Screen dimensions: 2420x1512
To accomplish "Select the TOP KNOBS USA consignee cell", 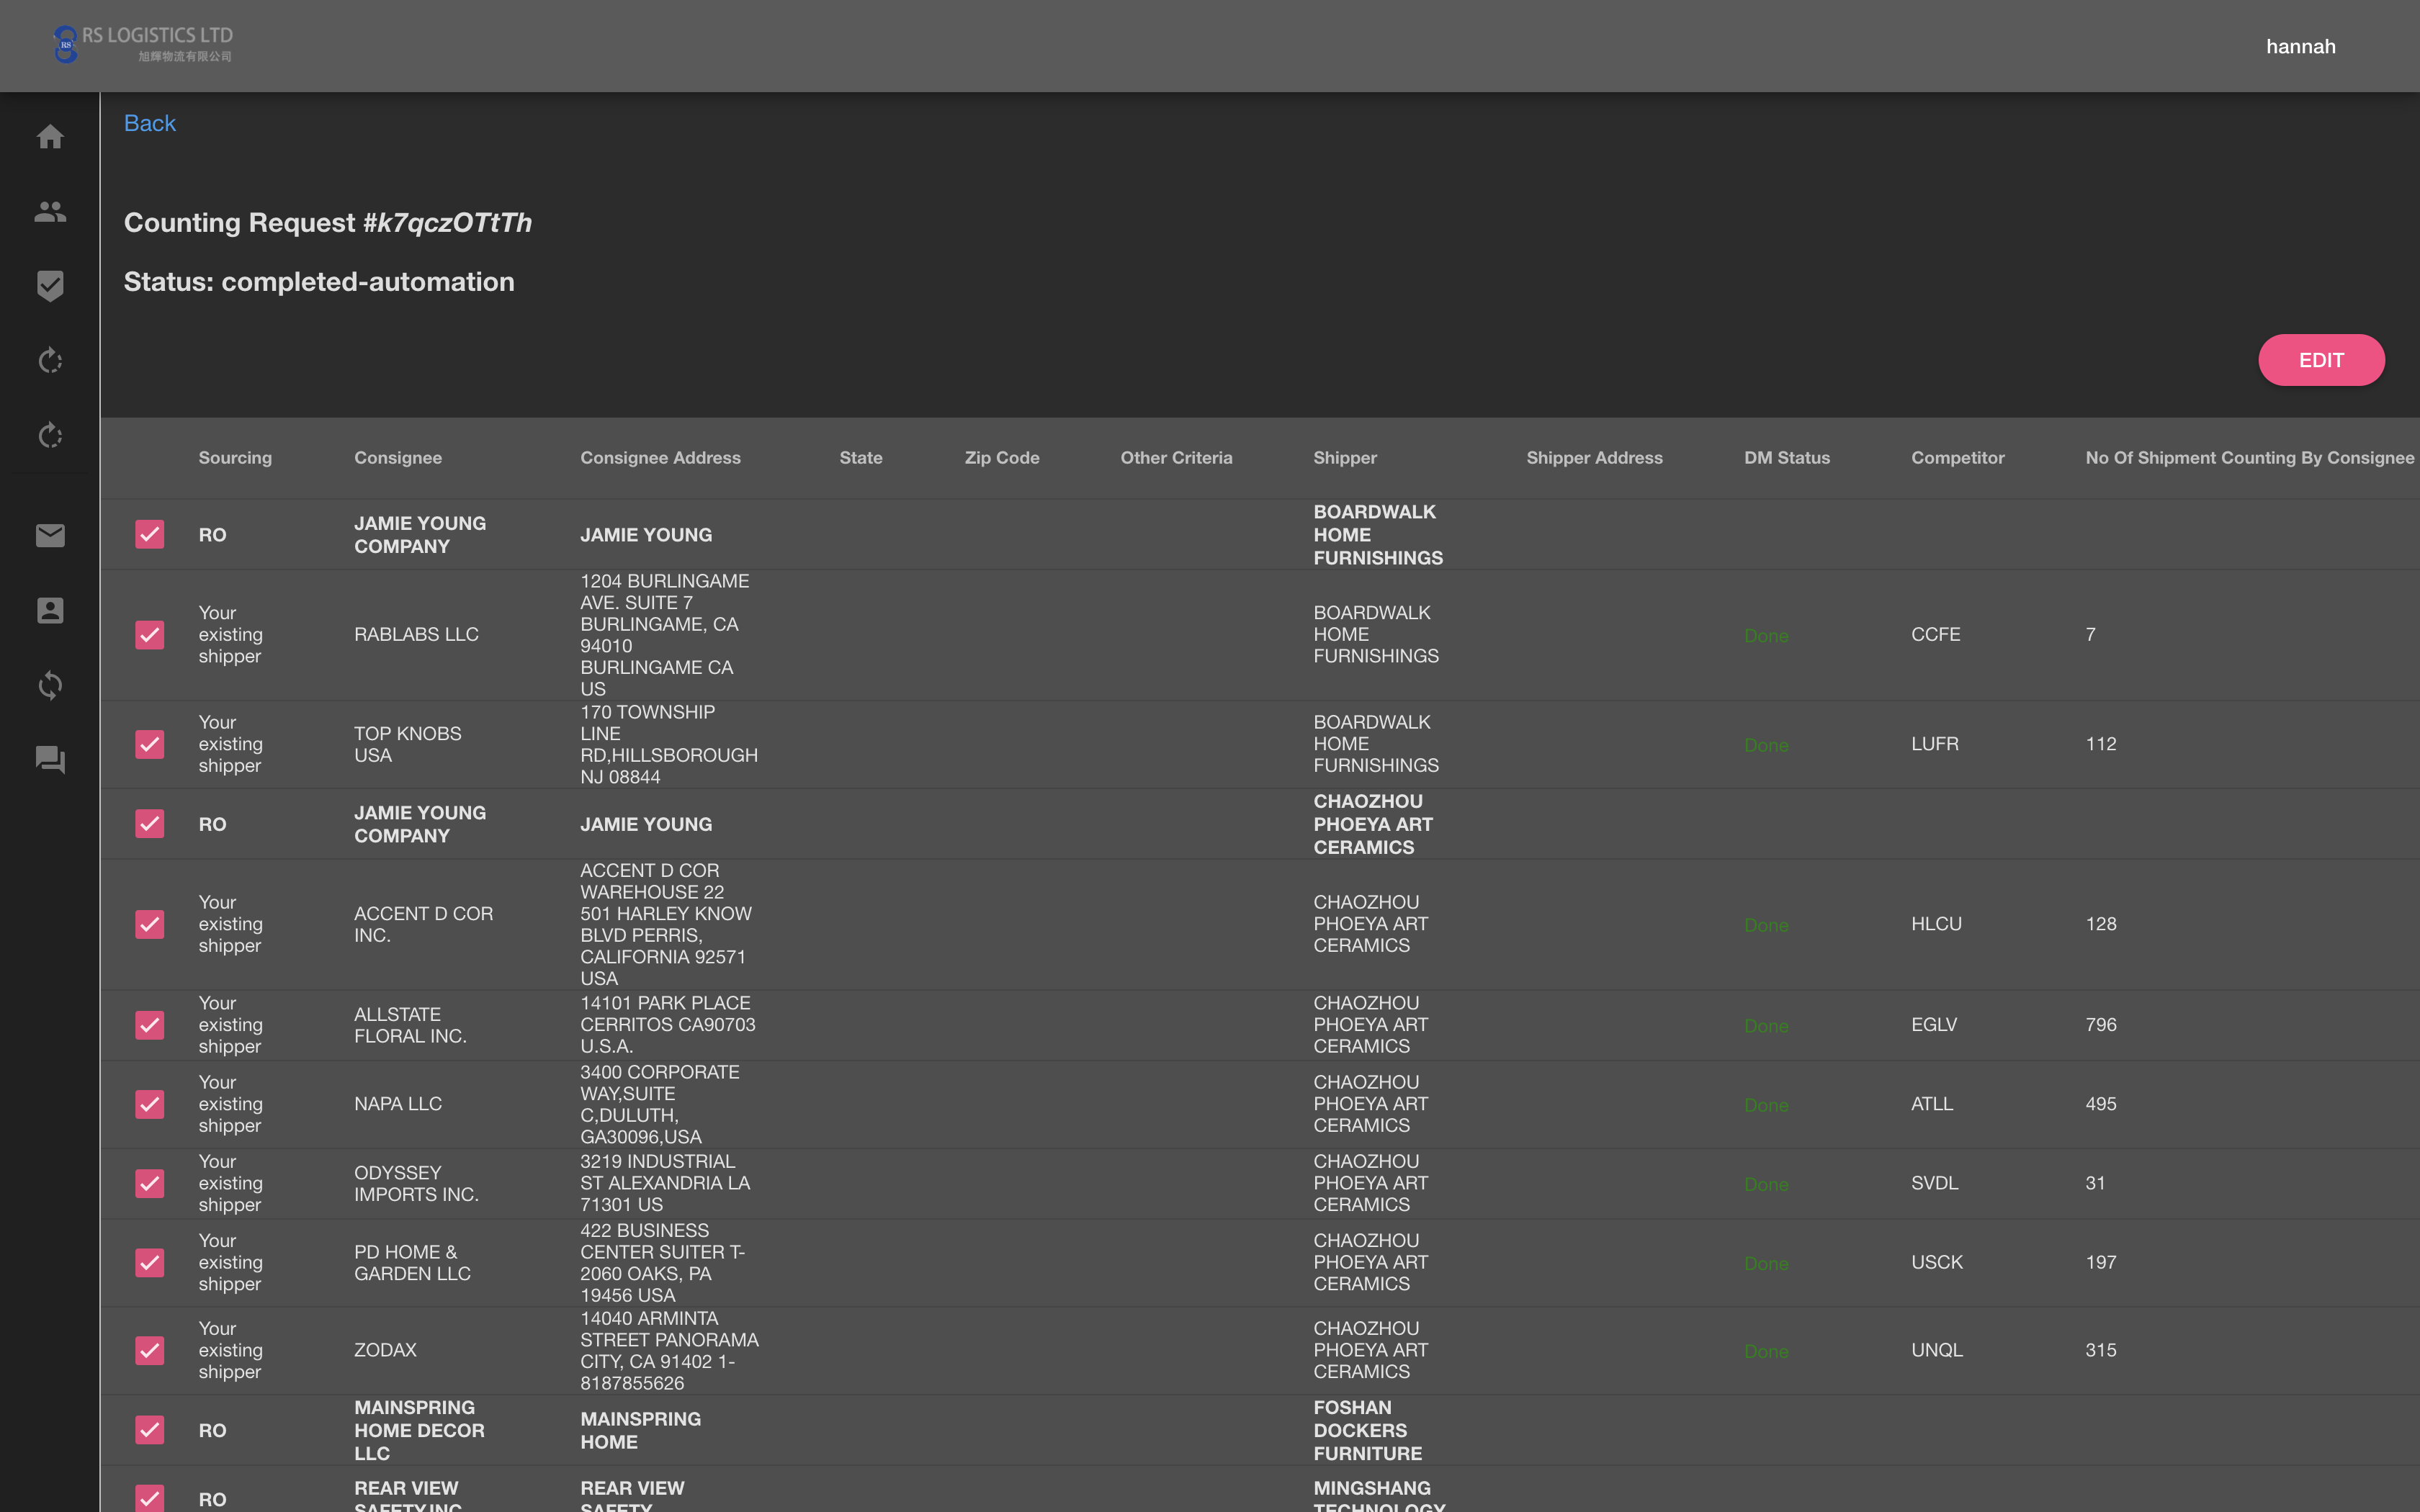I will (x=407, y=744).
